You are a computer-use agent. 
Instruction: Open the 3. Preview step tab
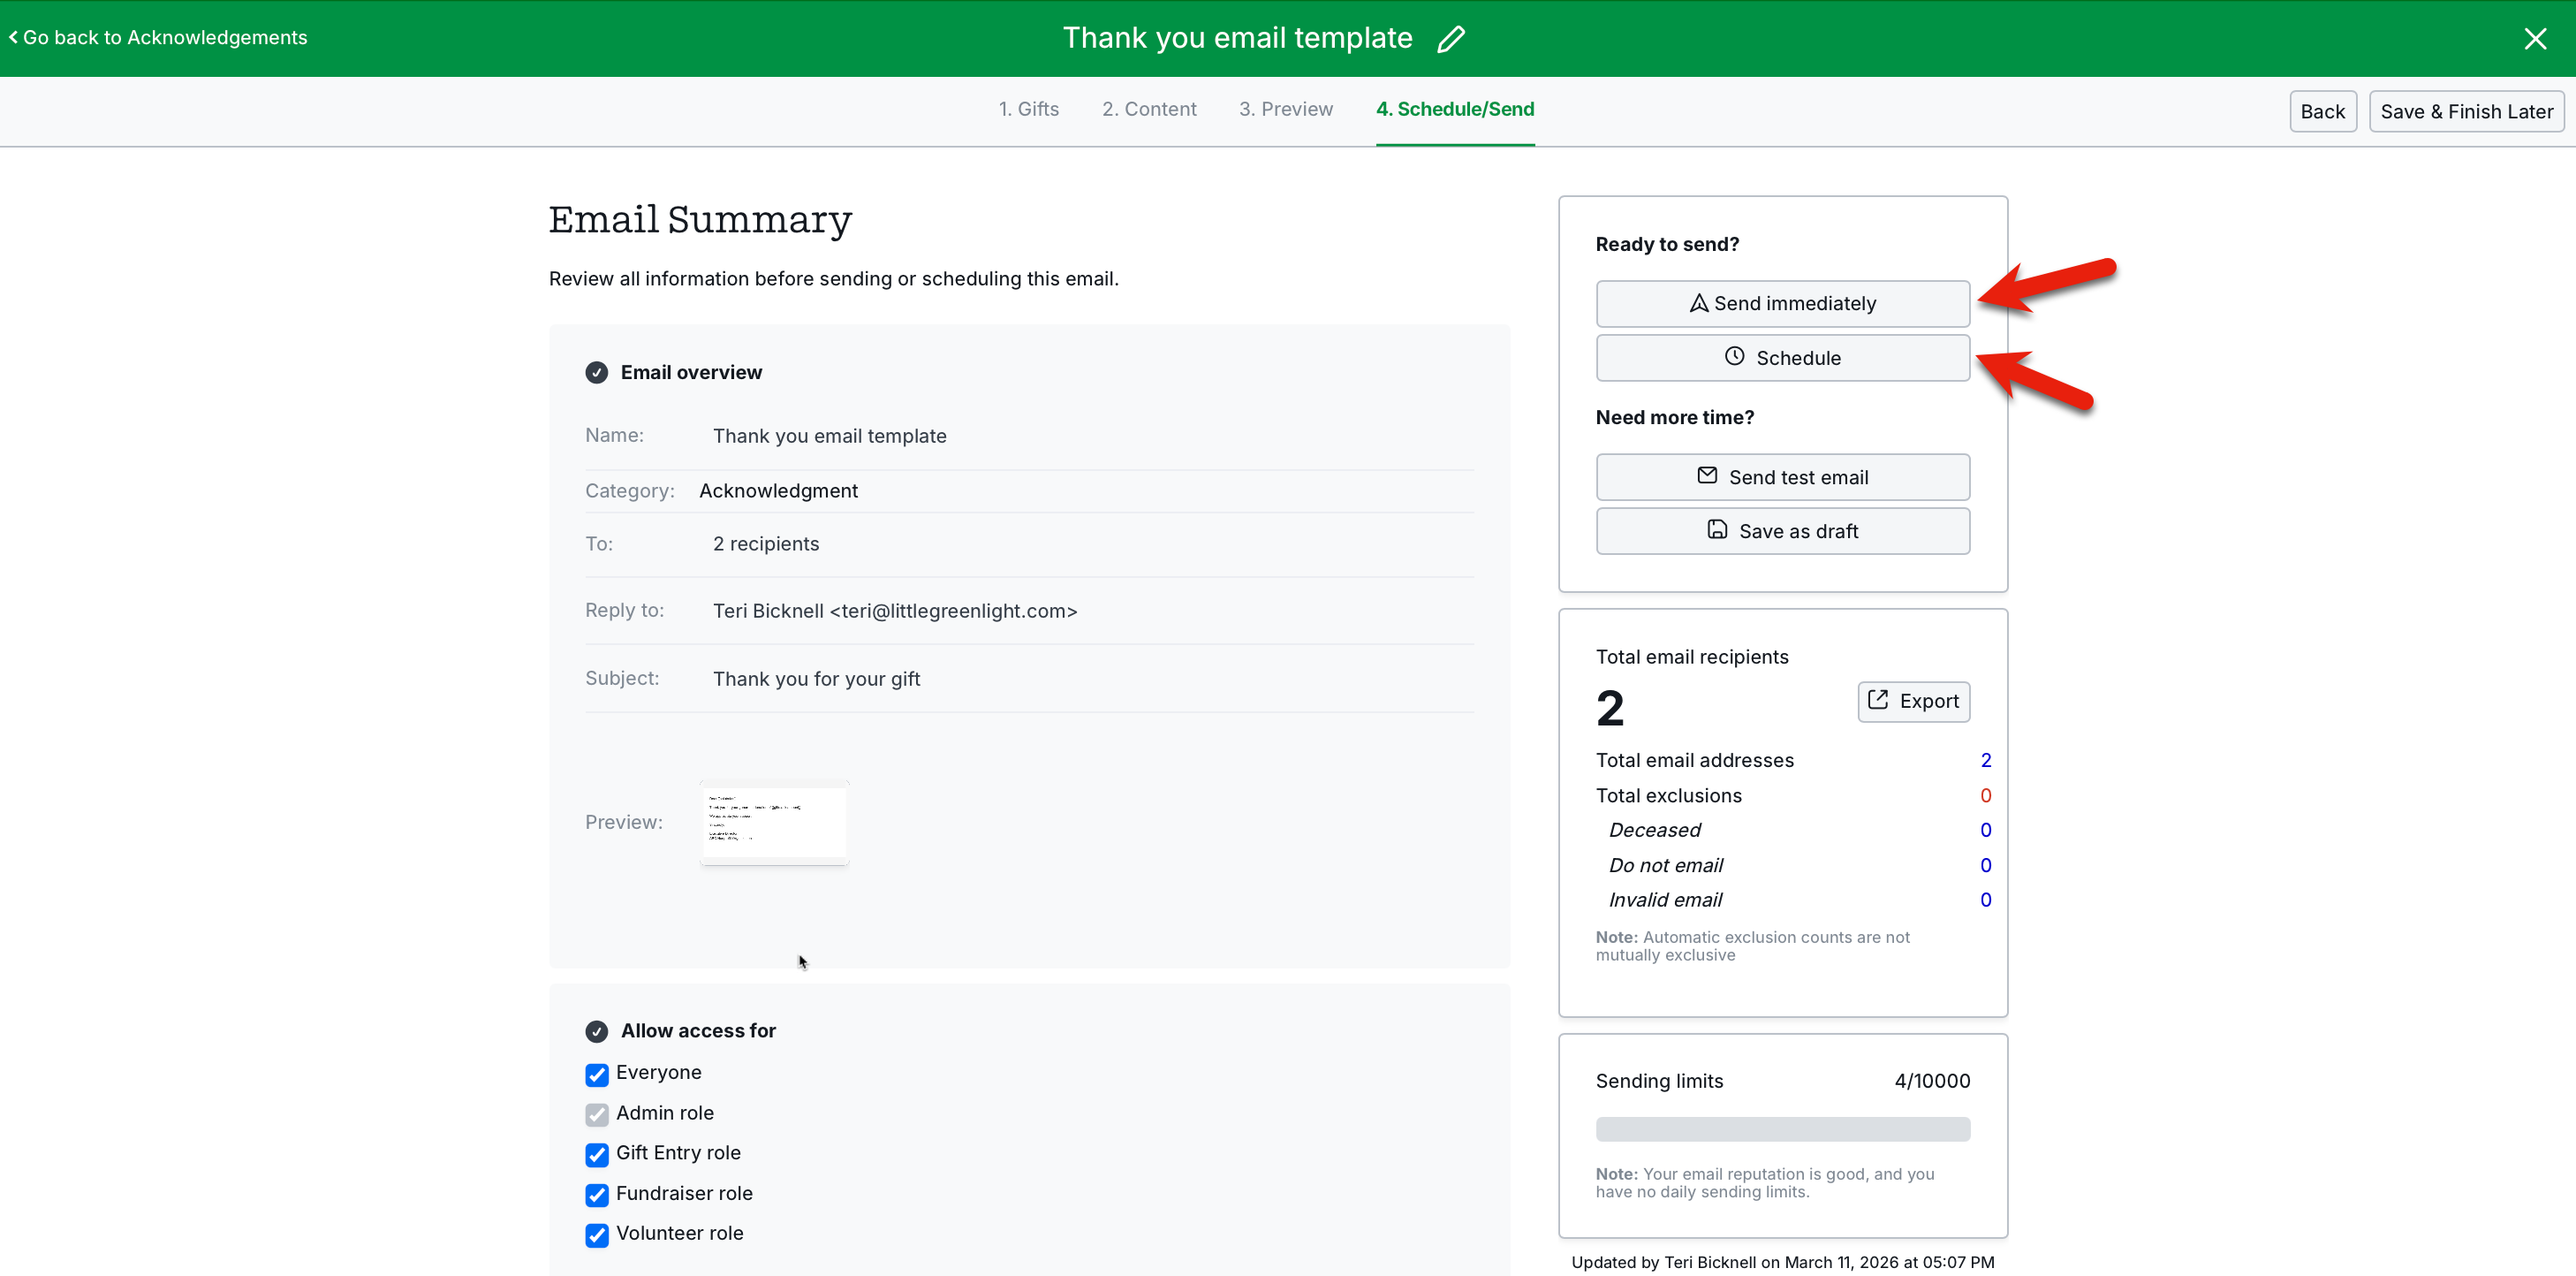click(1285, 109)
